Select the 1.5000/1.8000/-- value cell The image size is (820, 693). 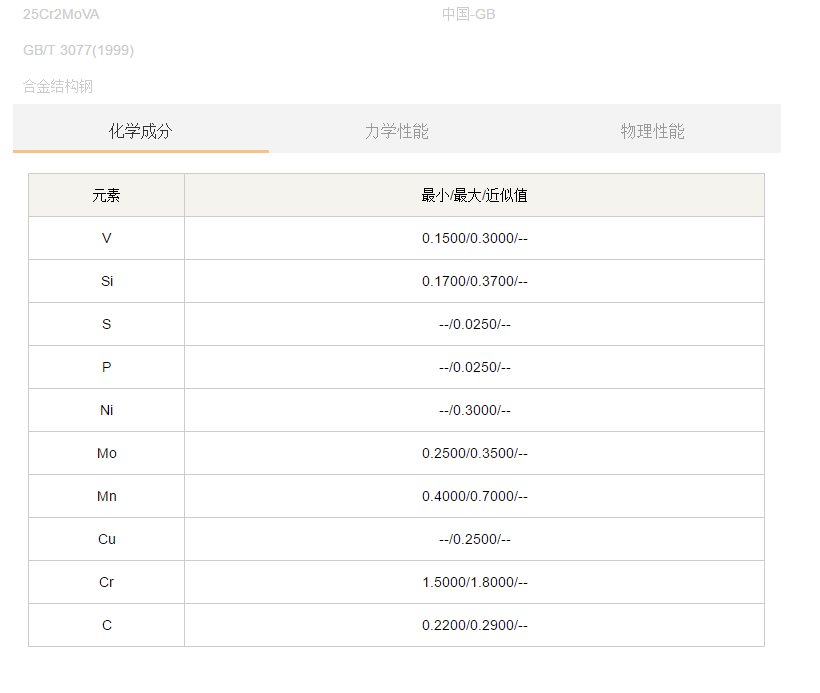[x=474, y=582]
